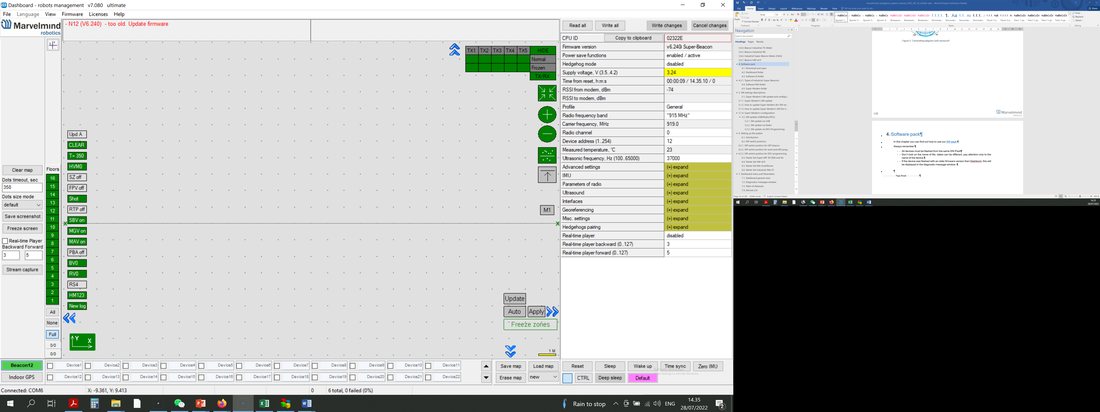Toggle the RTP off button
Viewport: 1100px width, 412px height.
click(76, 209)
